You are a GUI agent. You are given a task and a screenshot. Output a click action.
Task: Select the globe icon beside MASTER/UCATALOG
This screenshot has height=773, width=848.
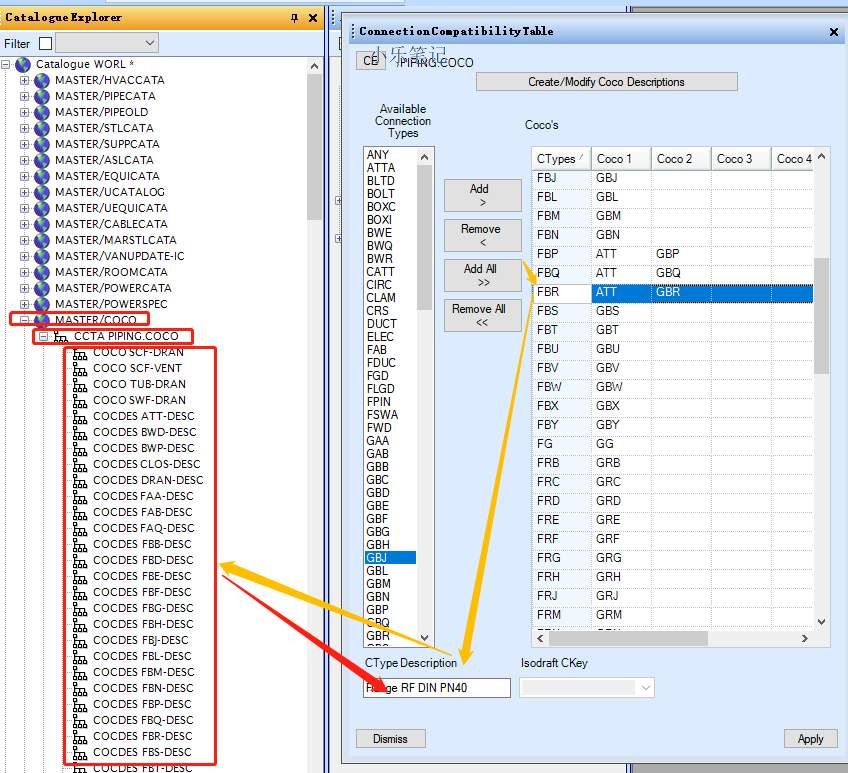(x=42, y=193)
